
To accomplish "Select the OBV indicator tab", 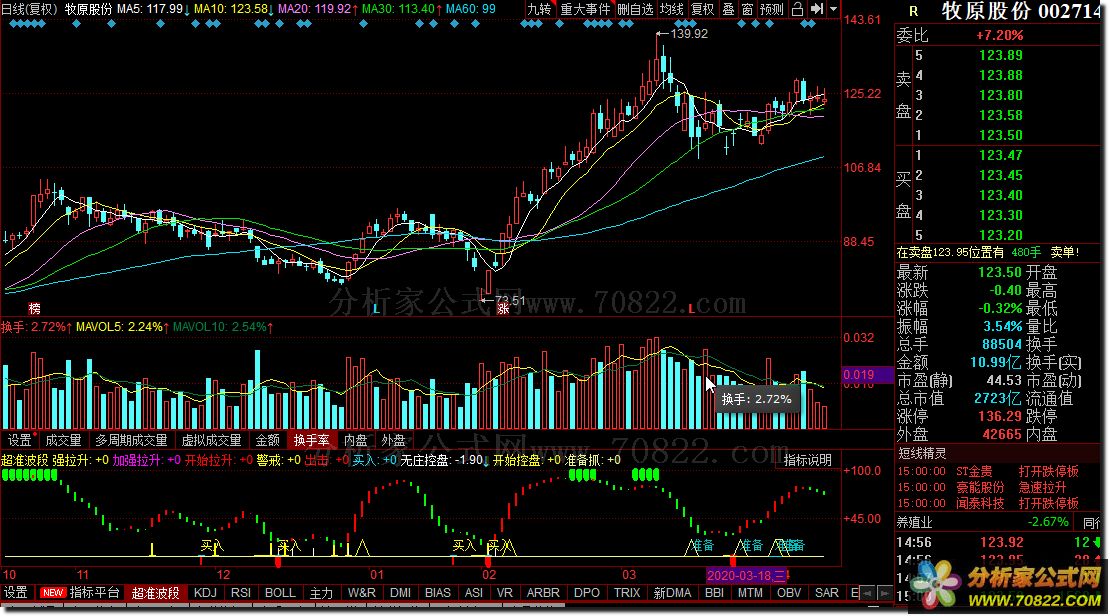I will 789,593.
